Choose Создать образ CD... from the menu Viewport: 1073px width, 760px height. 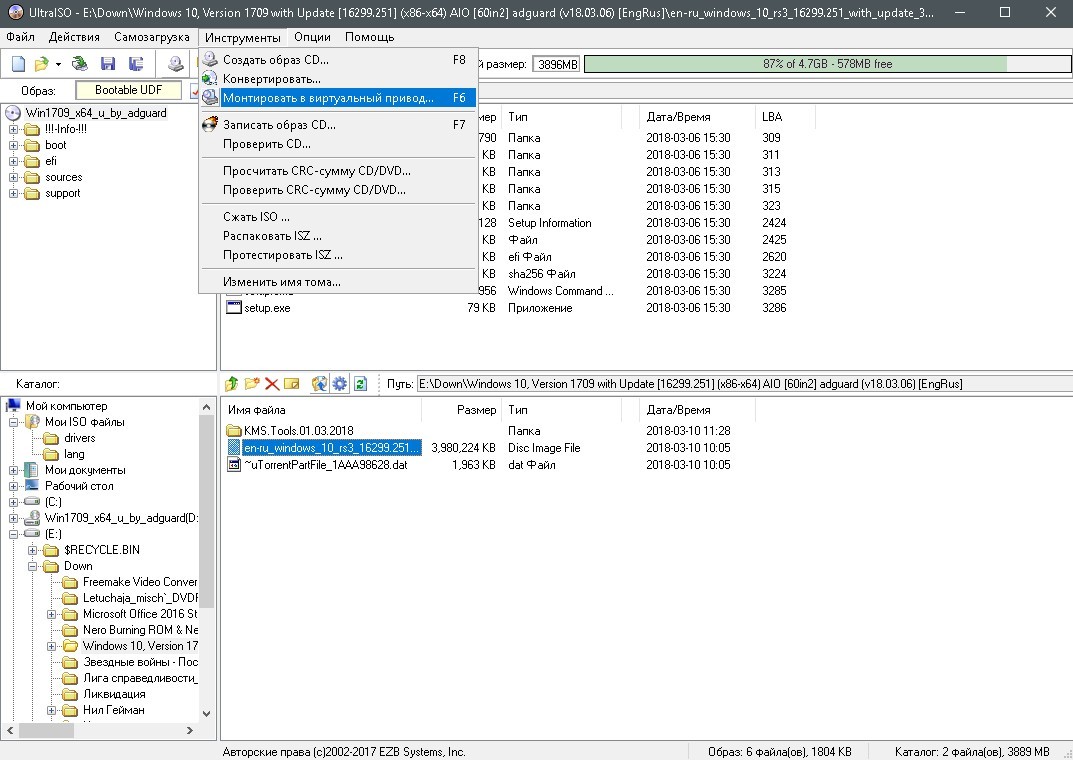click(338, 60)
